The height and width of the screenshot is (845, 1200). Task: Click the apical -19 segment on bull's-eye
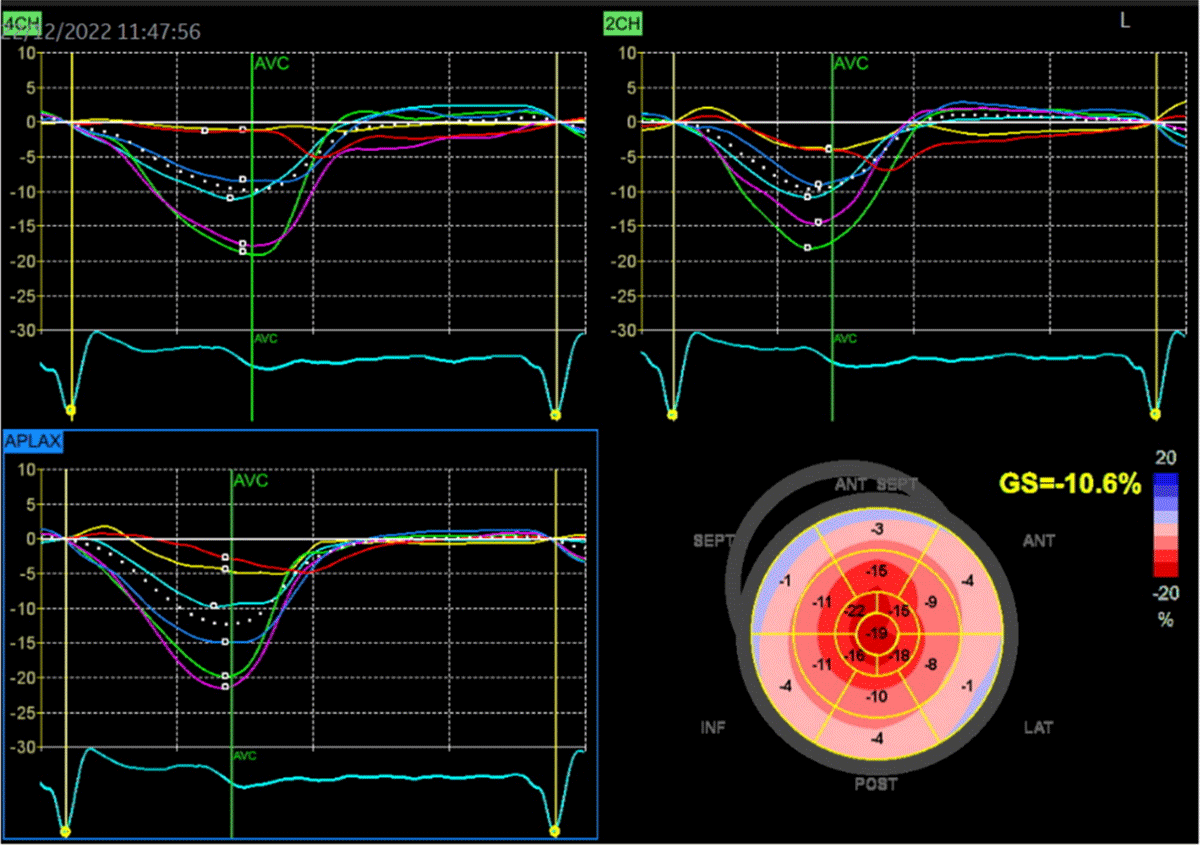click(877, 631)
